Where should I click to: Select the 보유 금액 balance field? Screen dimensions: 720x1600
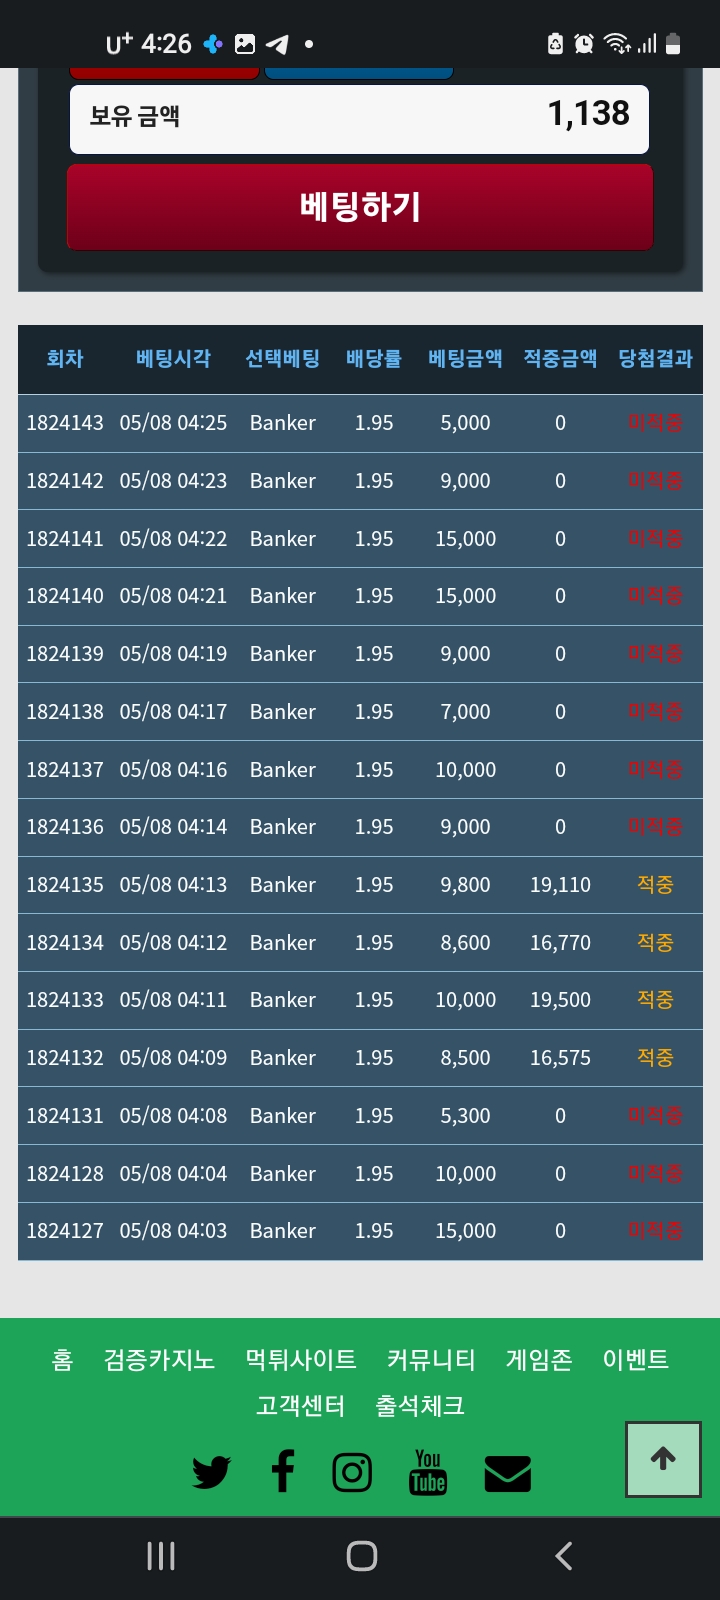pos(359,119)
